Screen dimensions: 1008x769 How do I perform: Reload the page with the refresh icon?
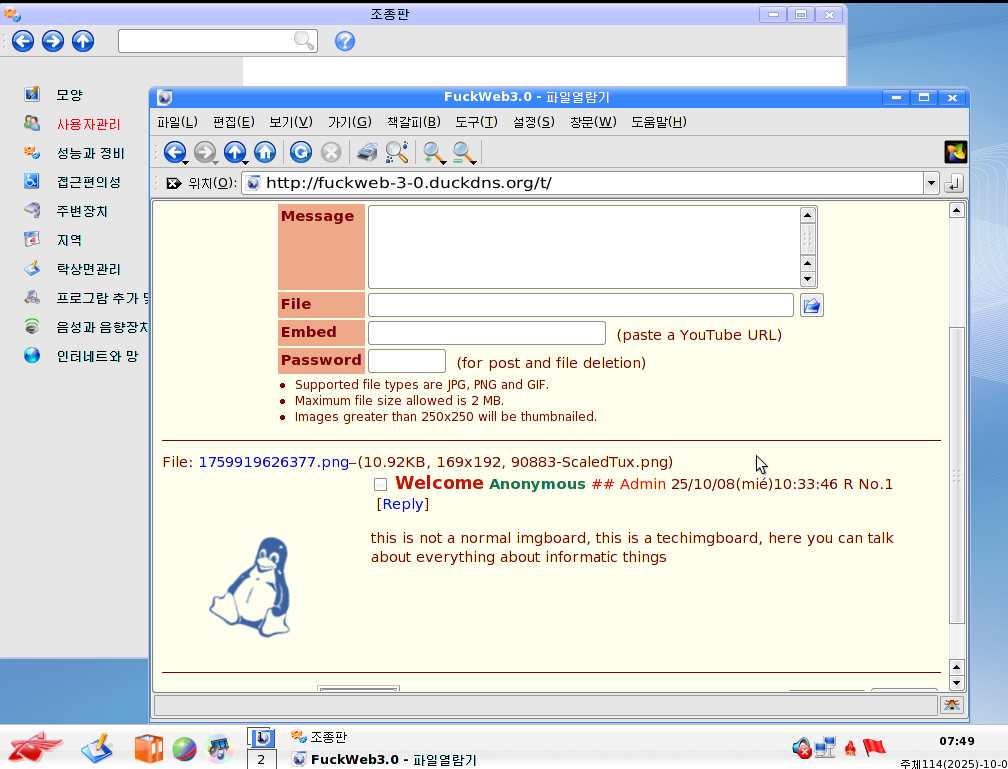pos(301,152)
